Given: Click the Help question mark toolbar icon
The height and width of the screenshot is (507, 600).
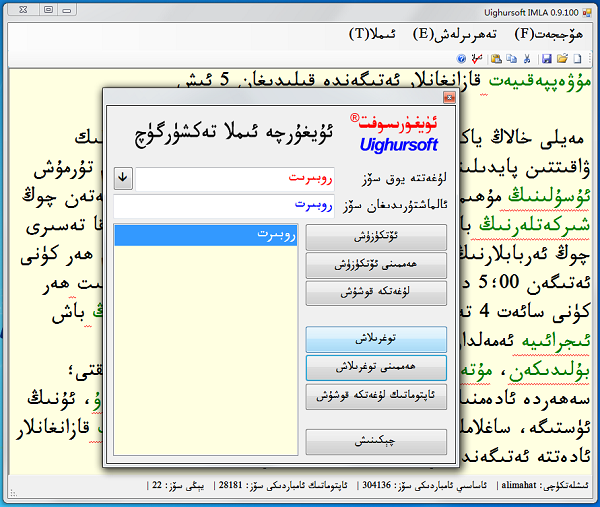Looking at the screenshot, I should pyautogui.click(x=461, y=59).
